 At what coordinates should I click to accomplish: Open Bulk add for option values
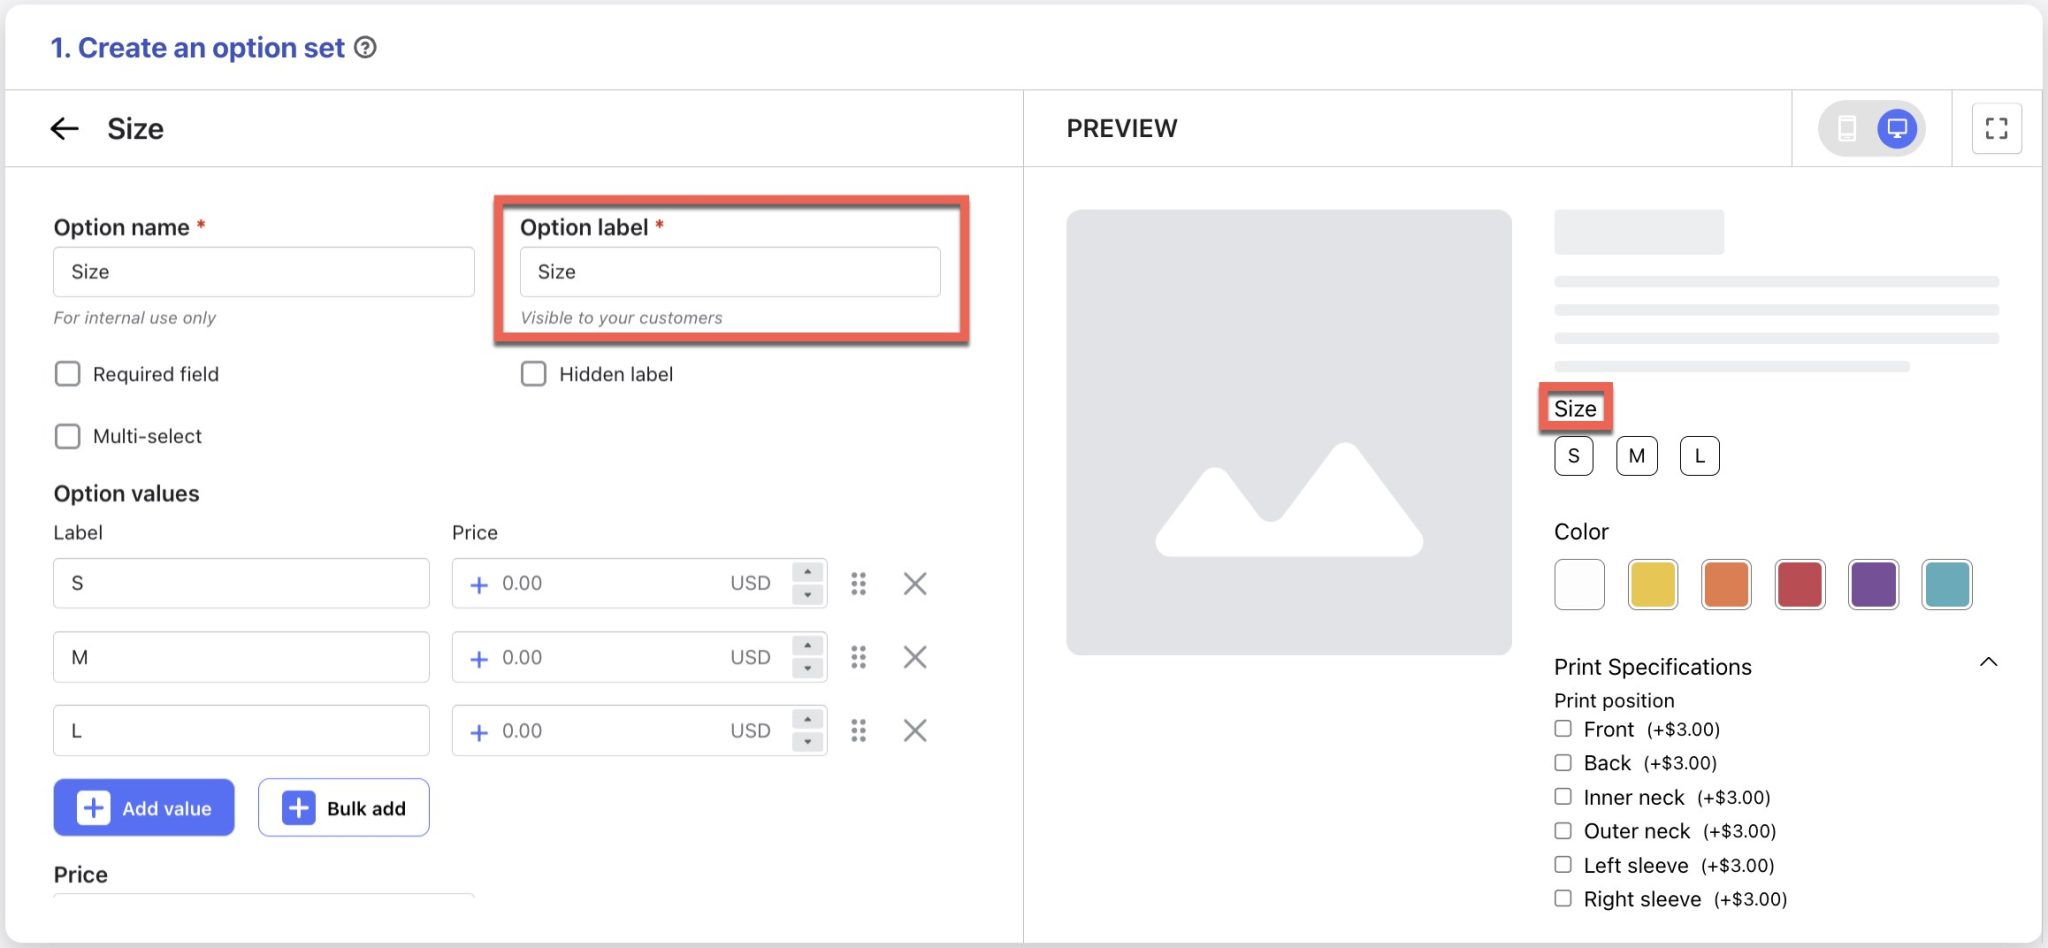[343, 807]
